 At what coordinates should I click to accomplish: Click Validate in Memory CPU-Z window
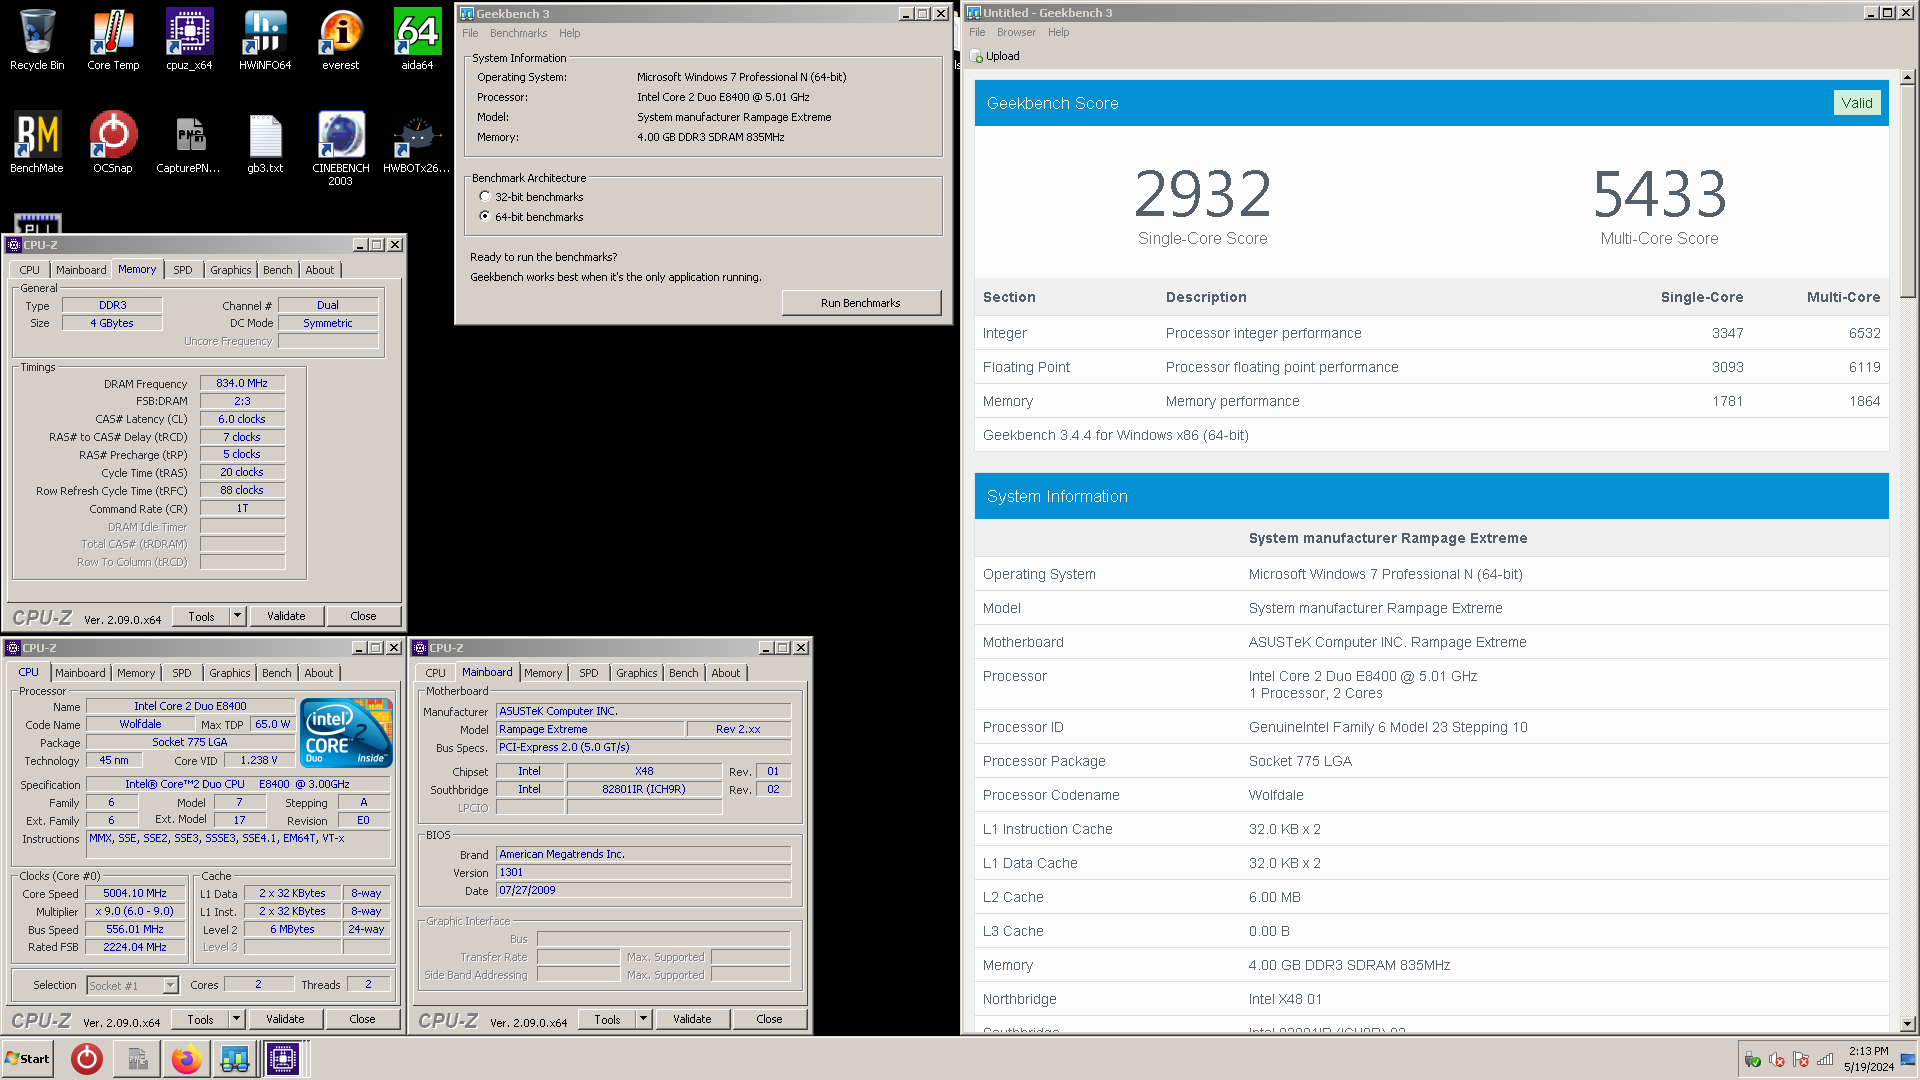(x=286, y=616)
